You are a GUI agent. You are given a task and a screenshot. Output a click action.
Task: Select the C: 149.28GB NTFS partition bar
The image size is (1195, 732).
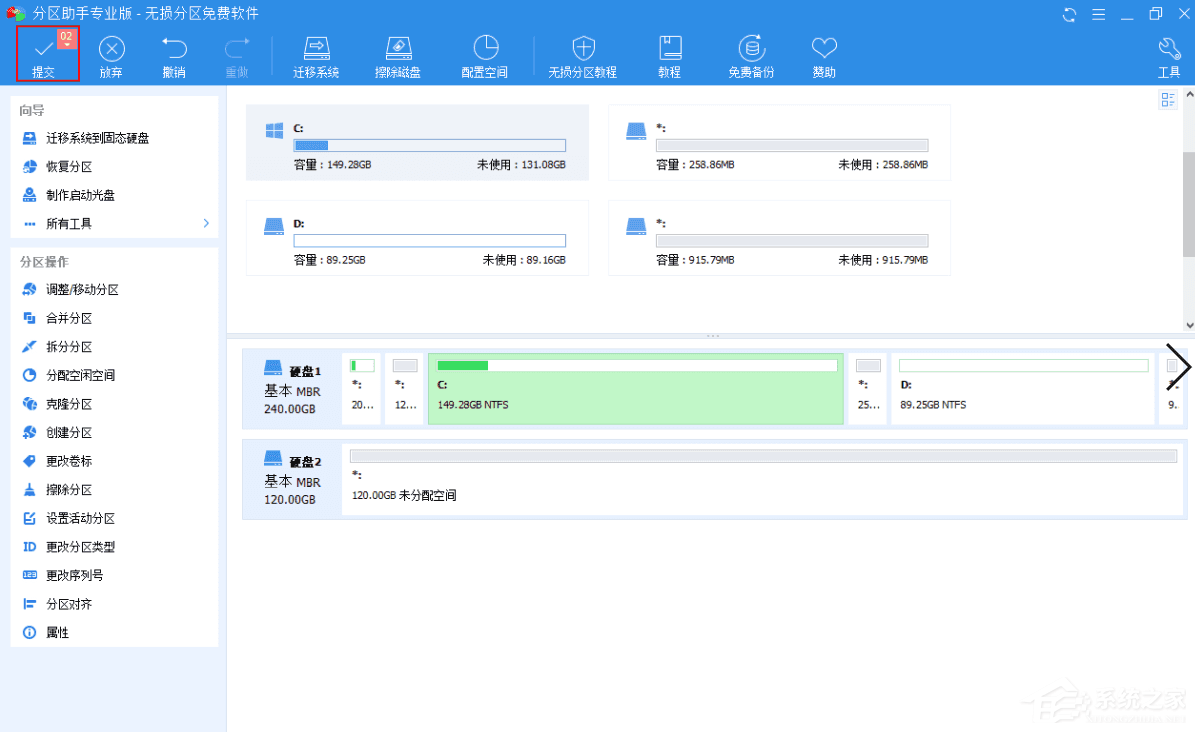coord(636,389)
